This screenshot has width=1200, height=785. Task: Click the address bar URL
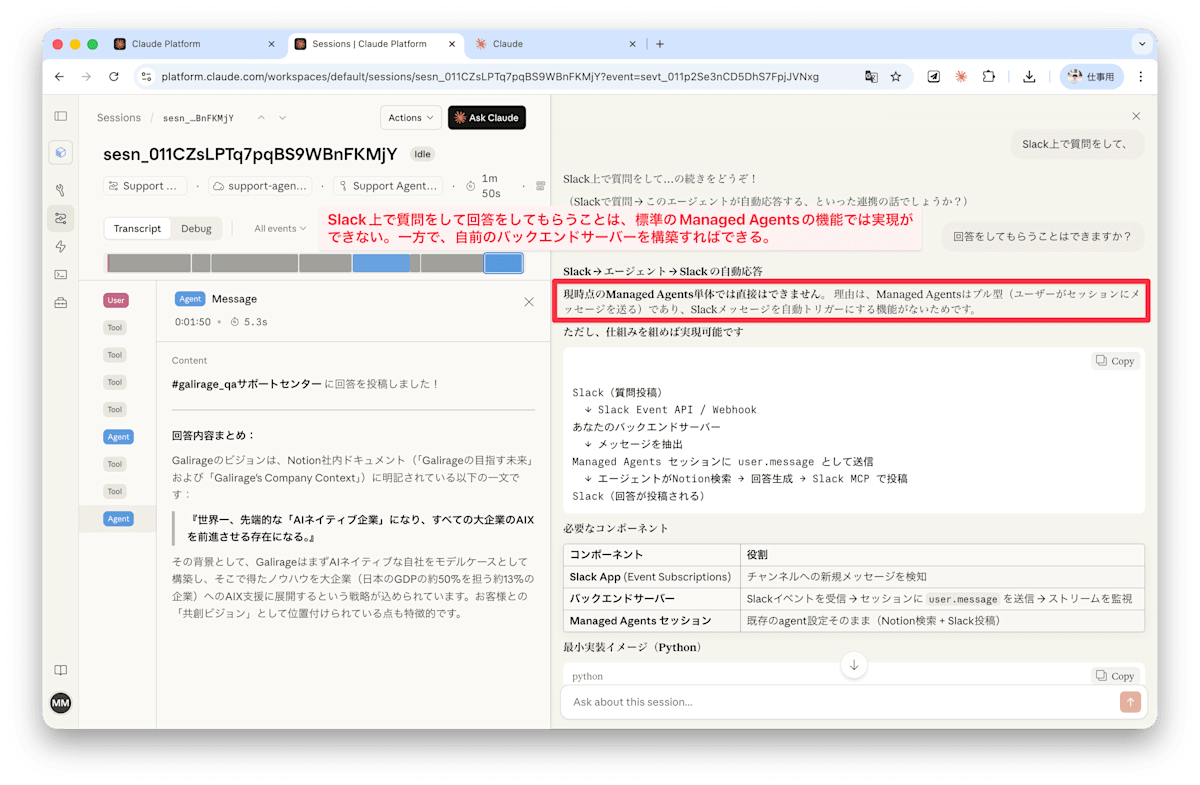[x=490, y=76]
